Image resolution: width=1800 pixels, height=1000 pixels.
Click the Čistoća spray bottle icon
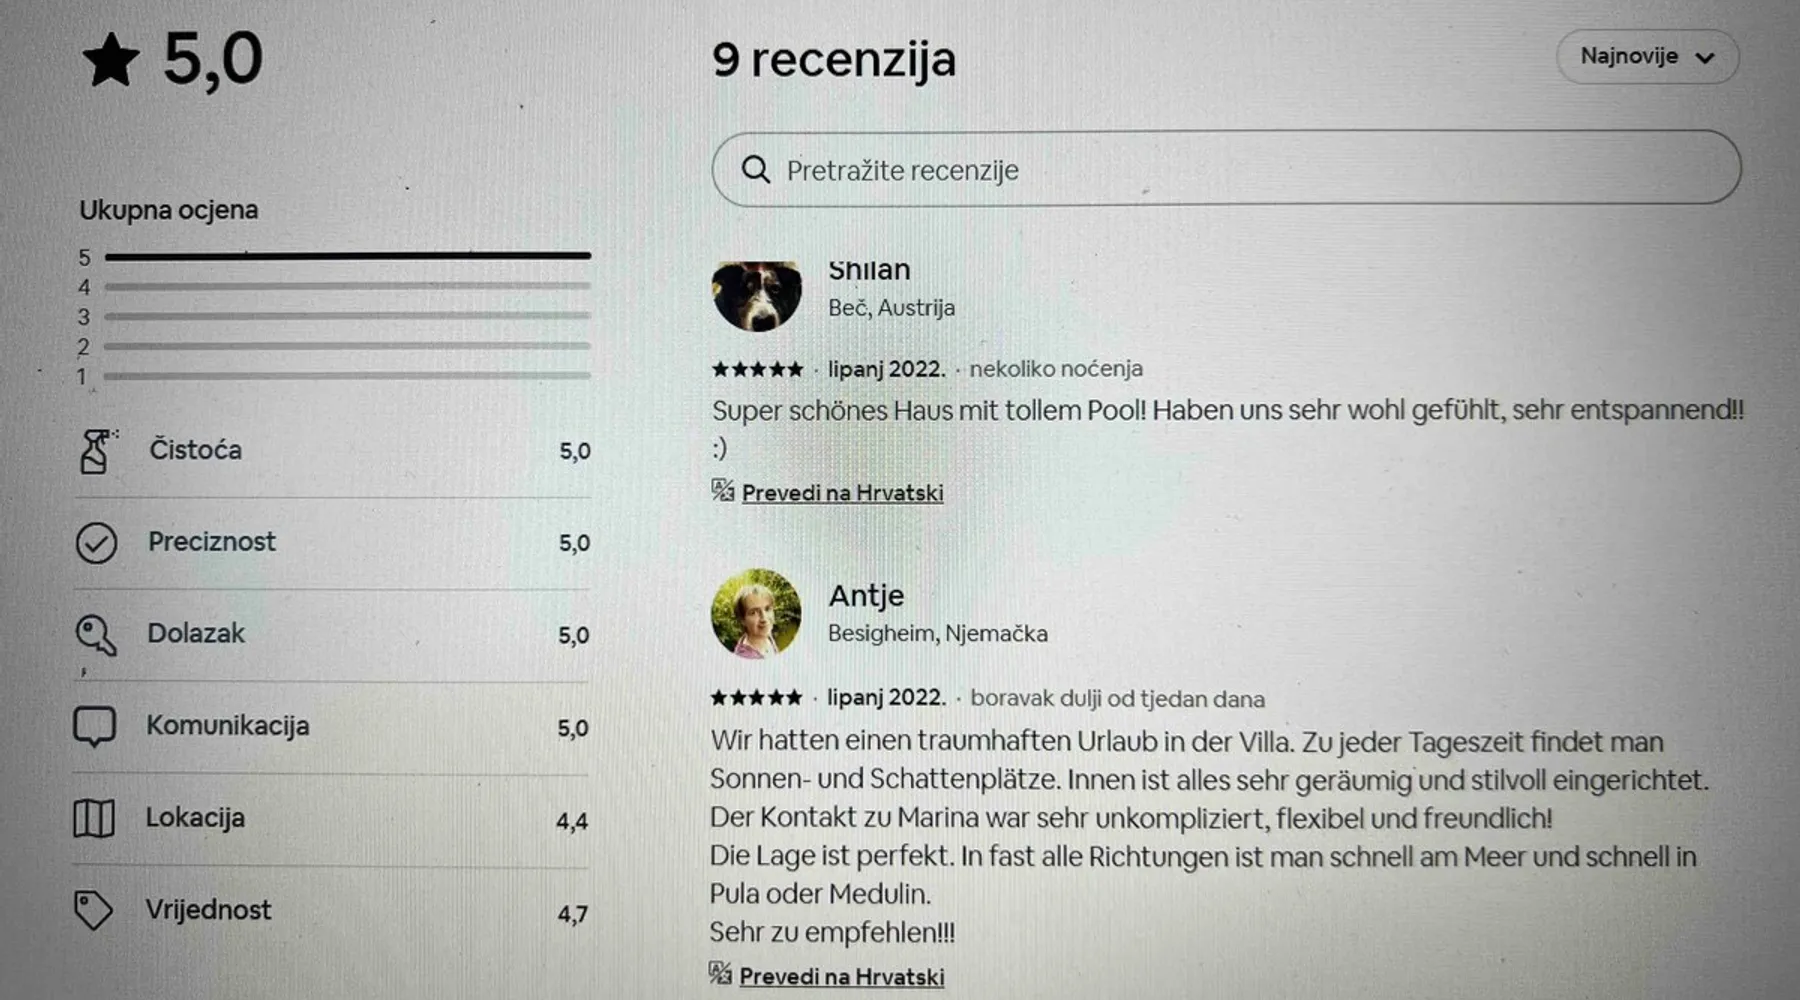(x=97, y=451)
